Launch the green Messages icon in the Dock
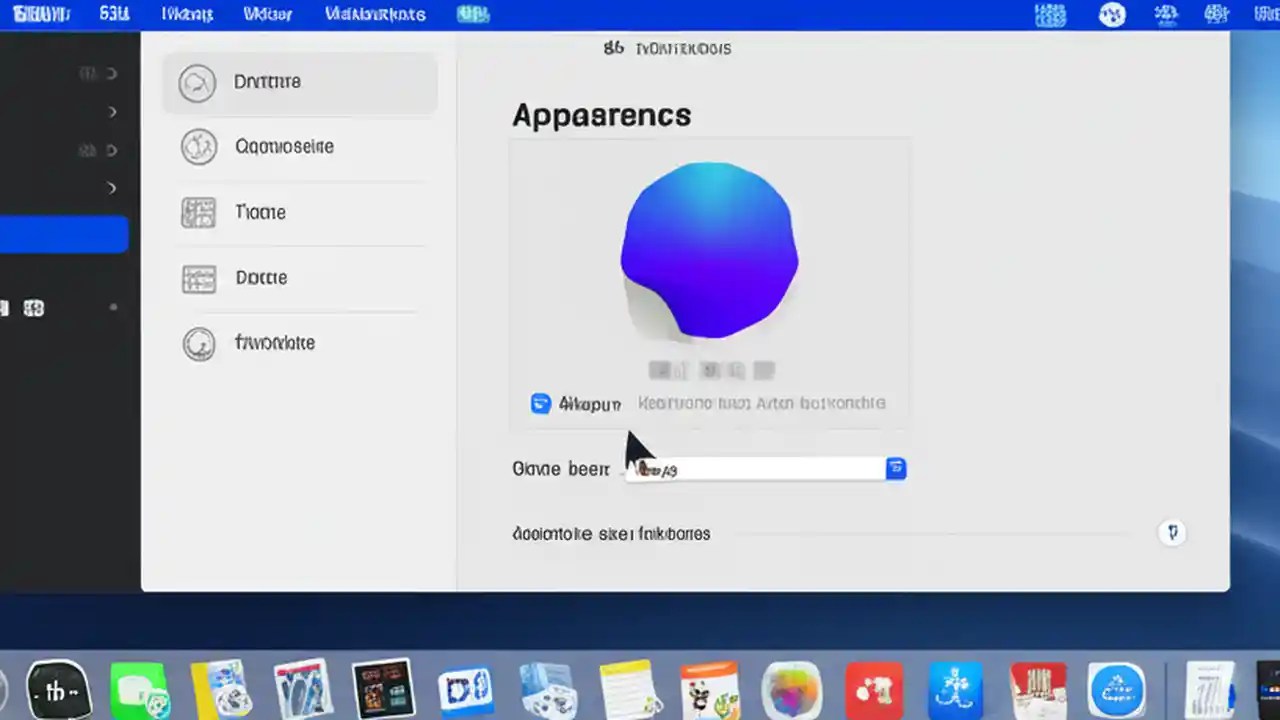The height and width of the screenshot is (720, 1280). coord(140,688)
